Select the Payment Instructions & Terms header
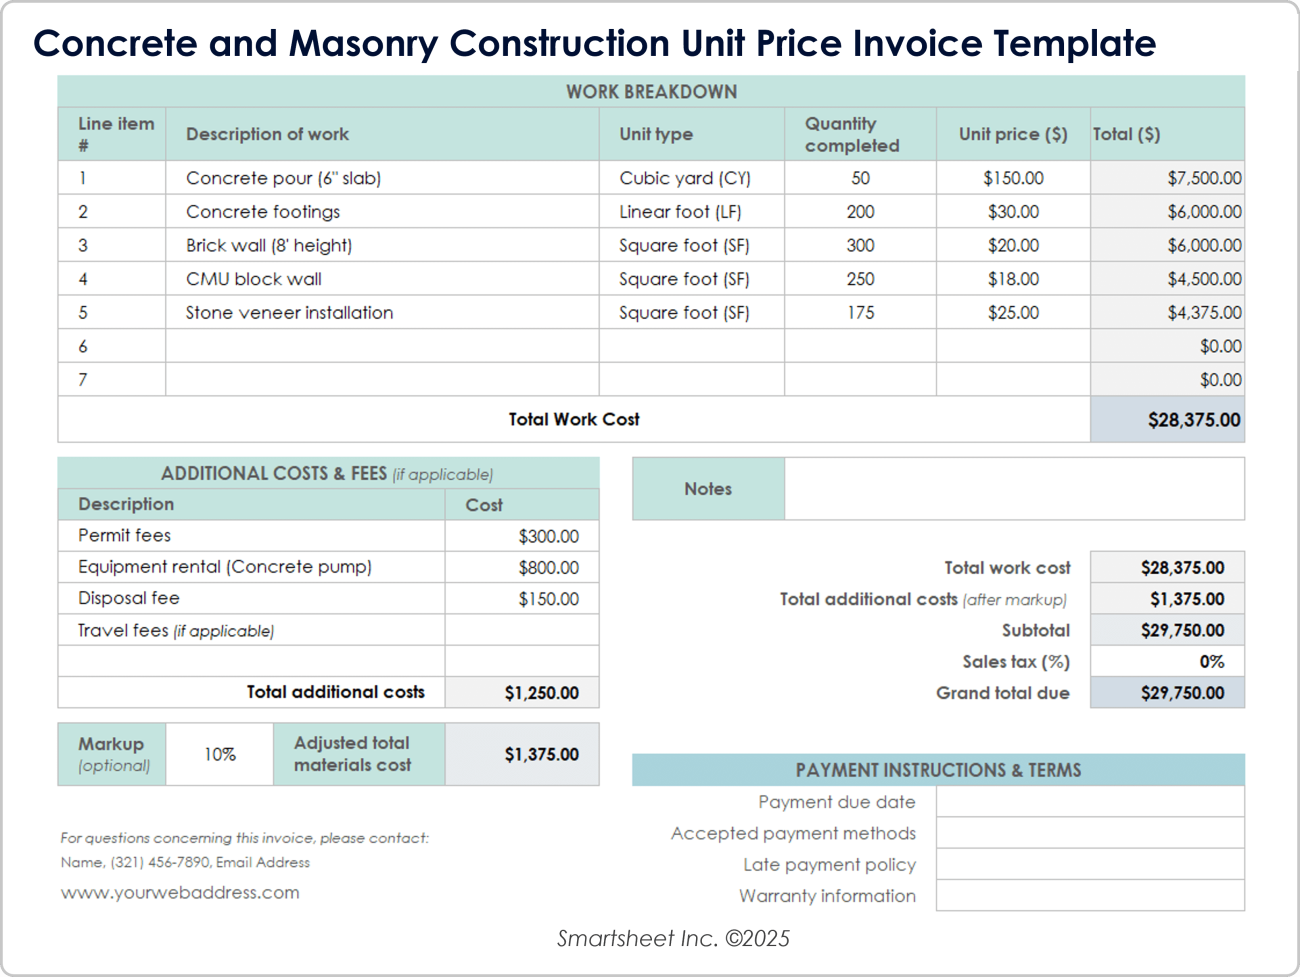The width and height of the screenshot is (1300, 977). pyautogui.click(x=938, y=770)
